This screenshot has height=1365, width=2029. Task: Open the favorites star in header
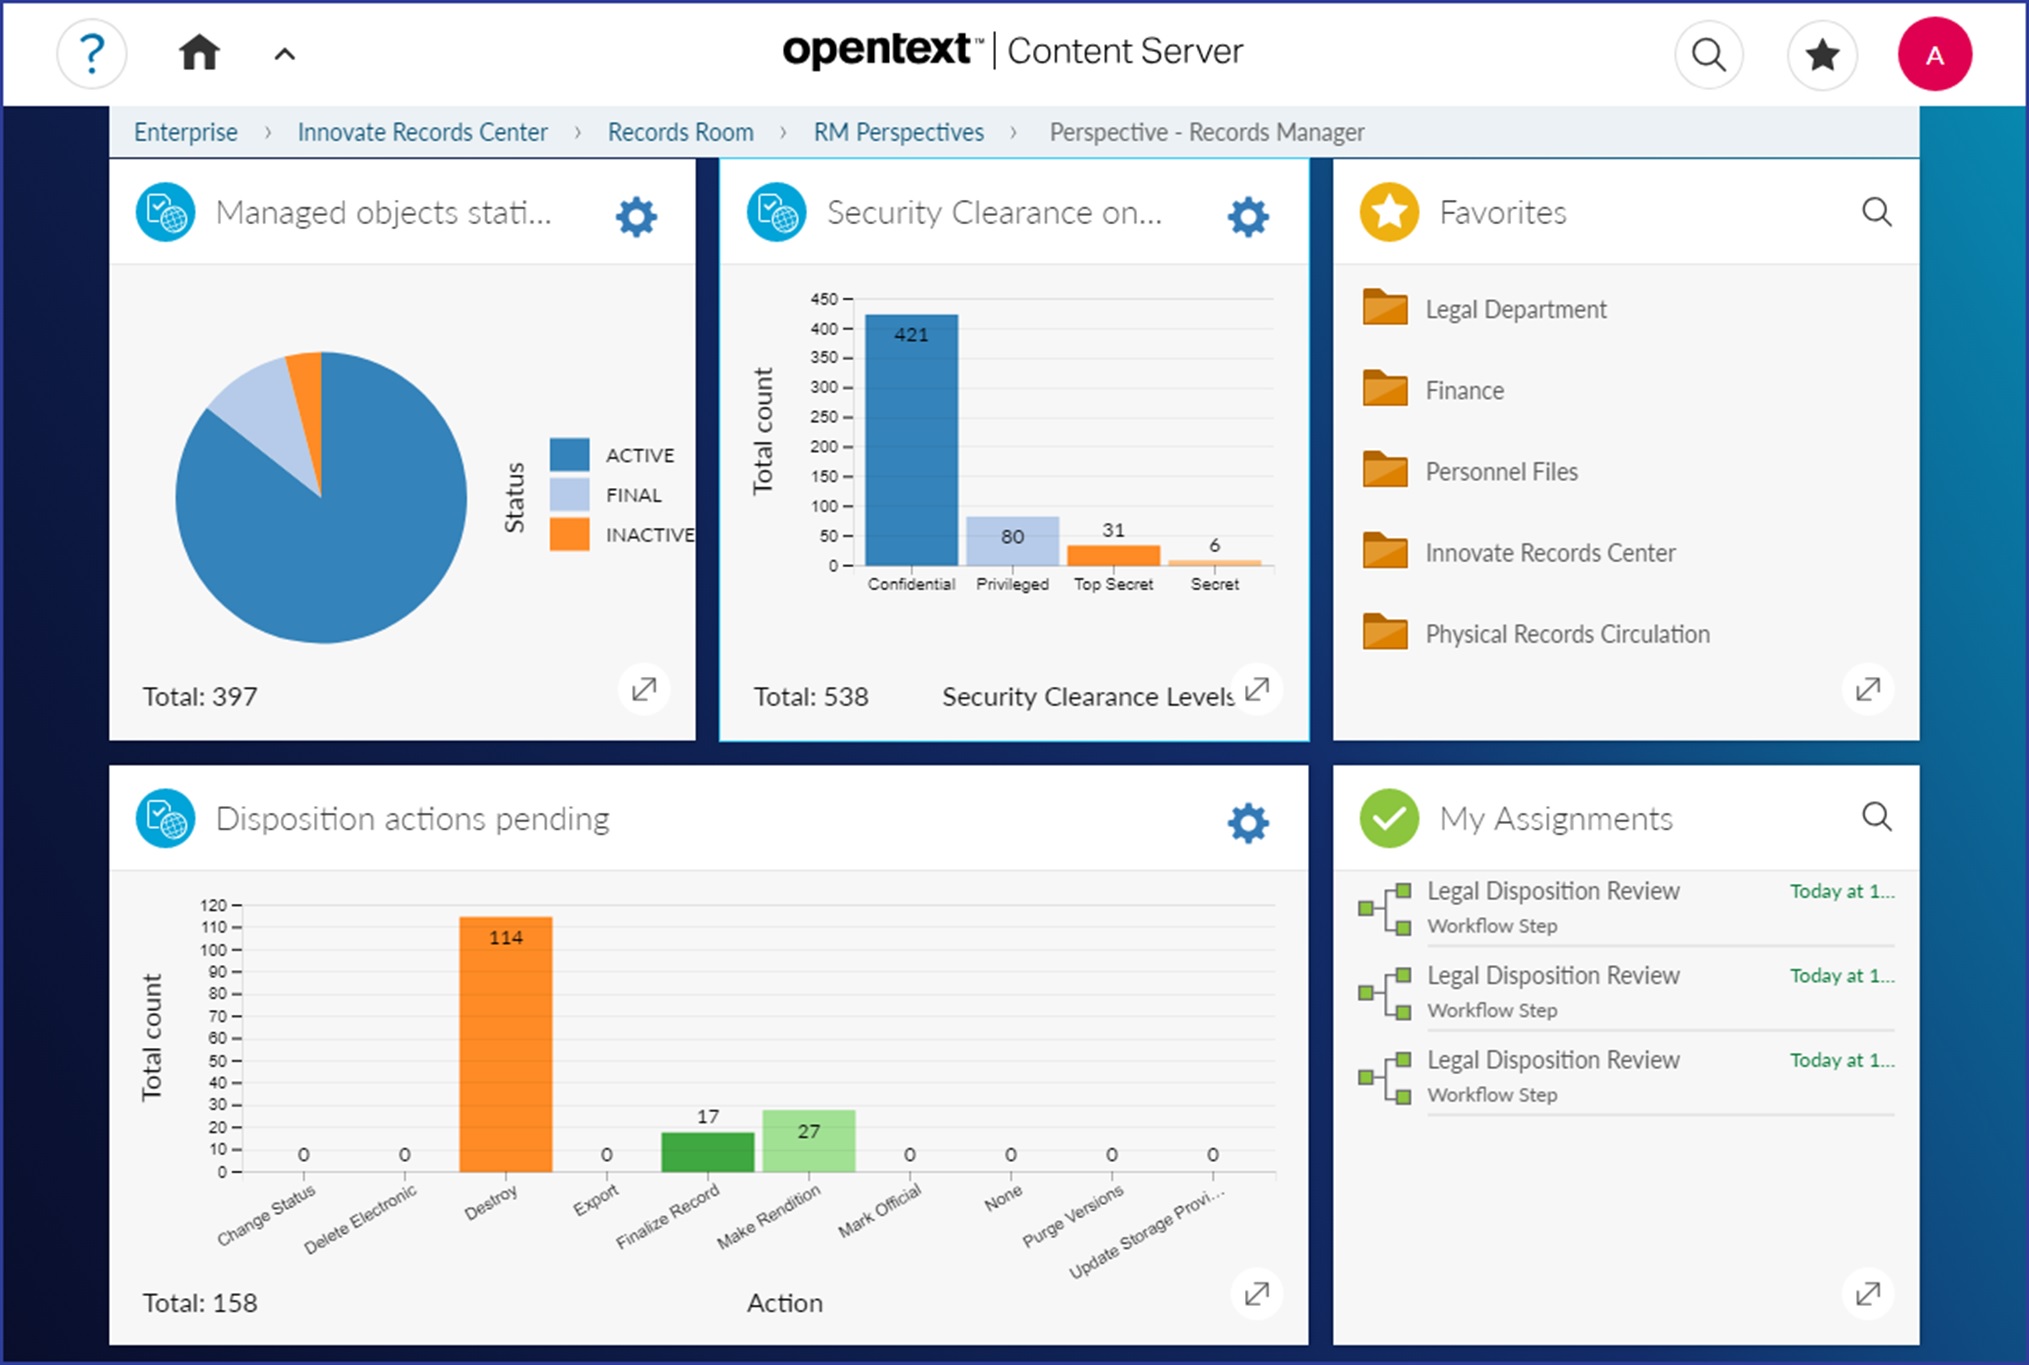[1822, 54]
